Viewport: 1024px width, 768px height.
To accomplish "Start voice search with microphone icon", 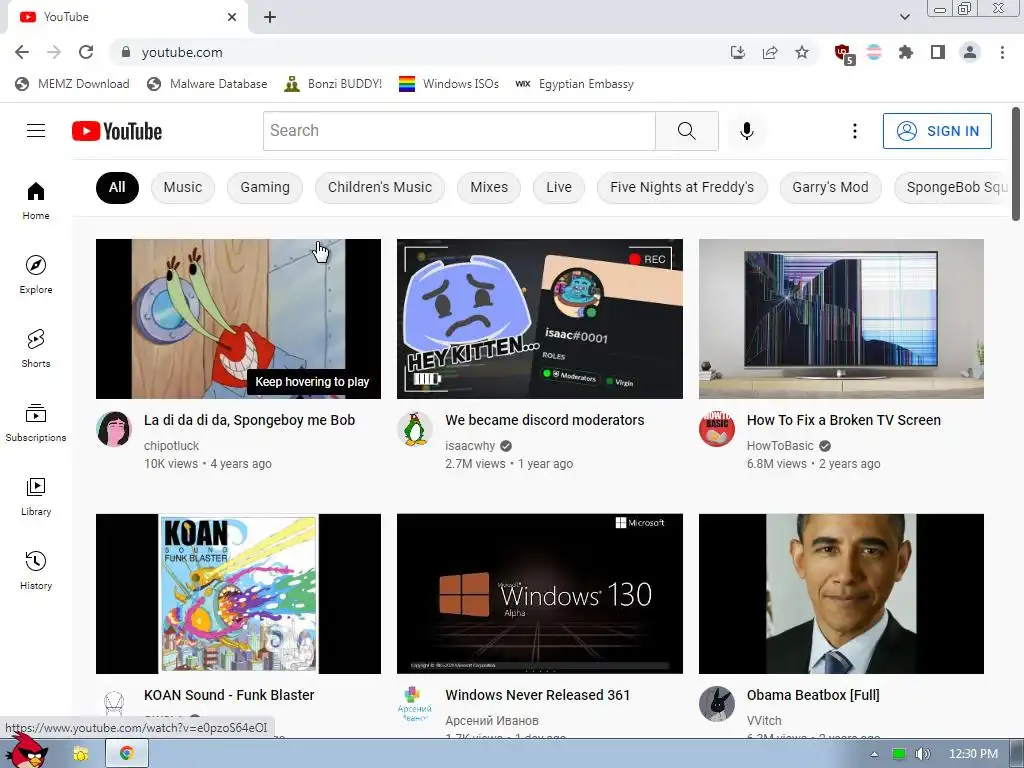I will point(746,131).
